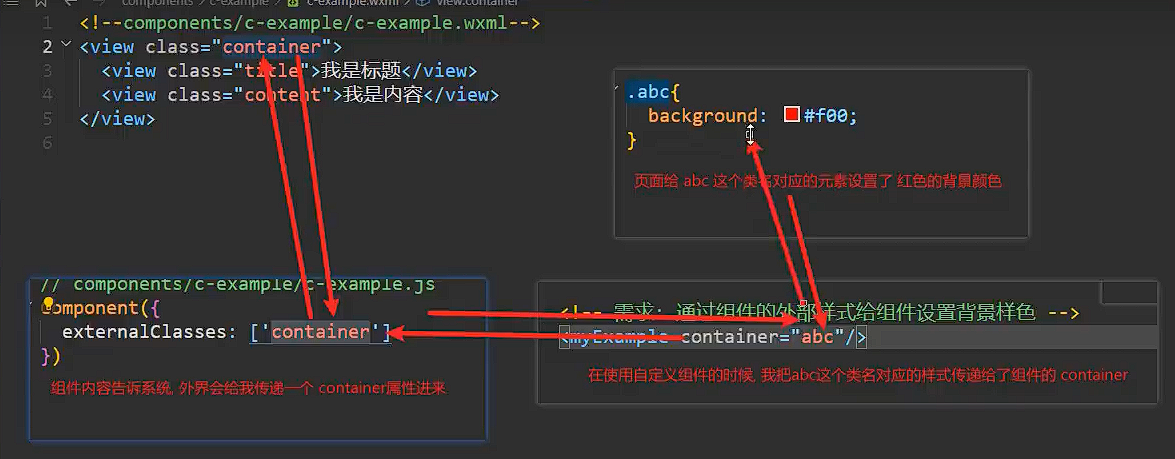The width and height of the screenshot is (1175, 459).
Task: Click the myExample tag name
Action: 619,338
